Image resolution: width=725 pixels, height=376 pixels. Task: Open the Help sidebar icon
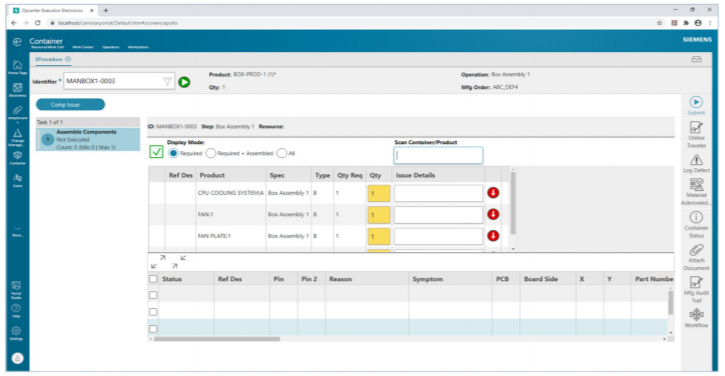(x=16, y=308)
